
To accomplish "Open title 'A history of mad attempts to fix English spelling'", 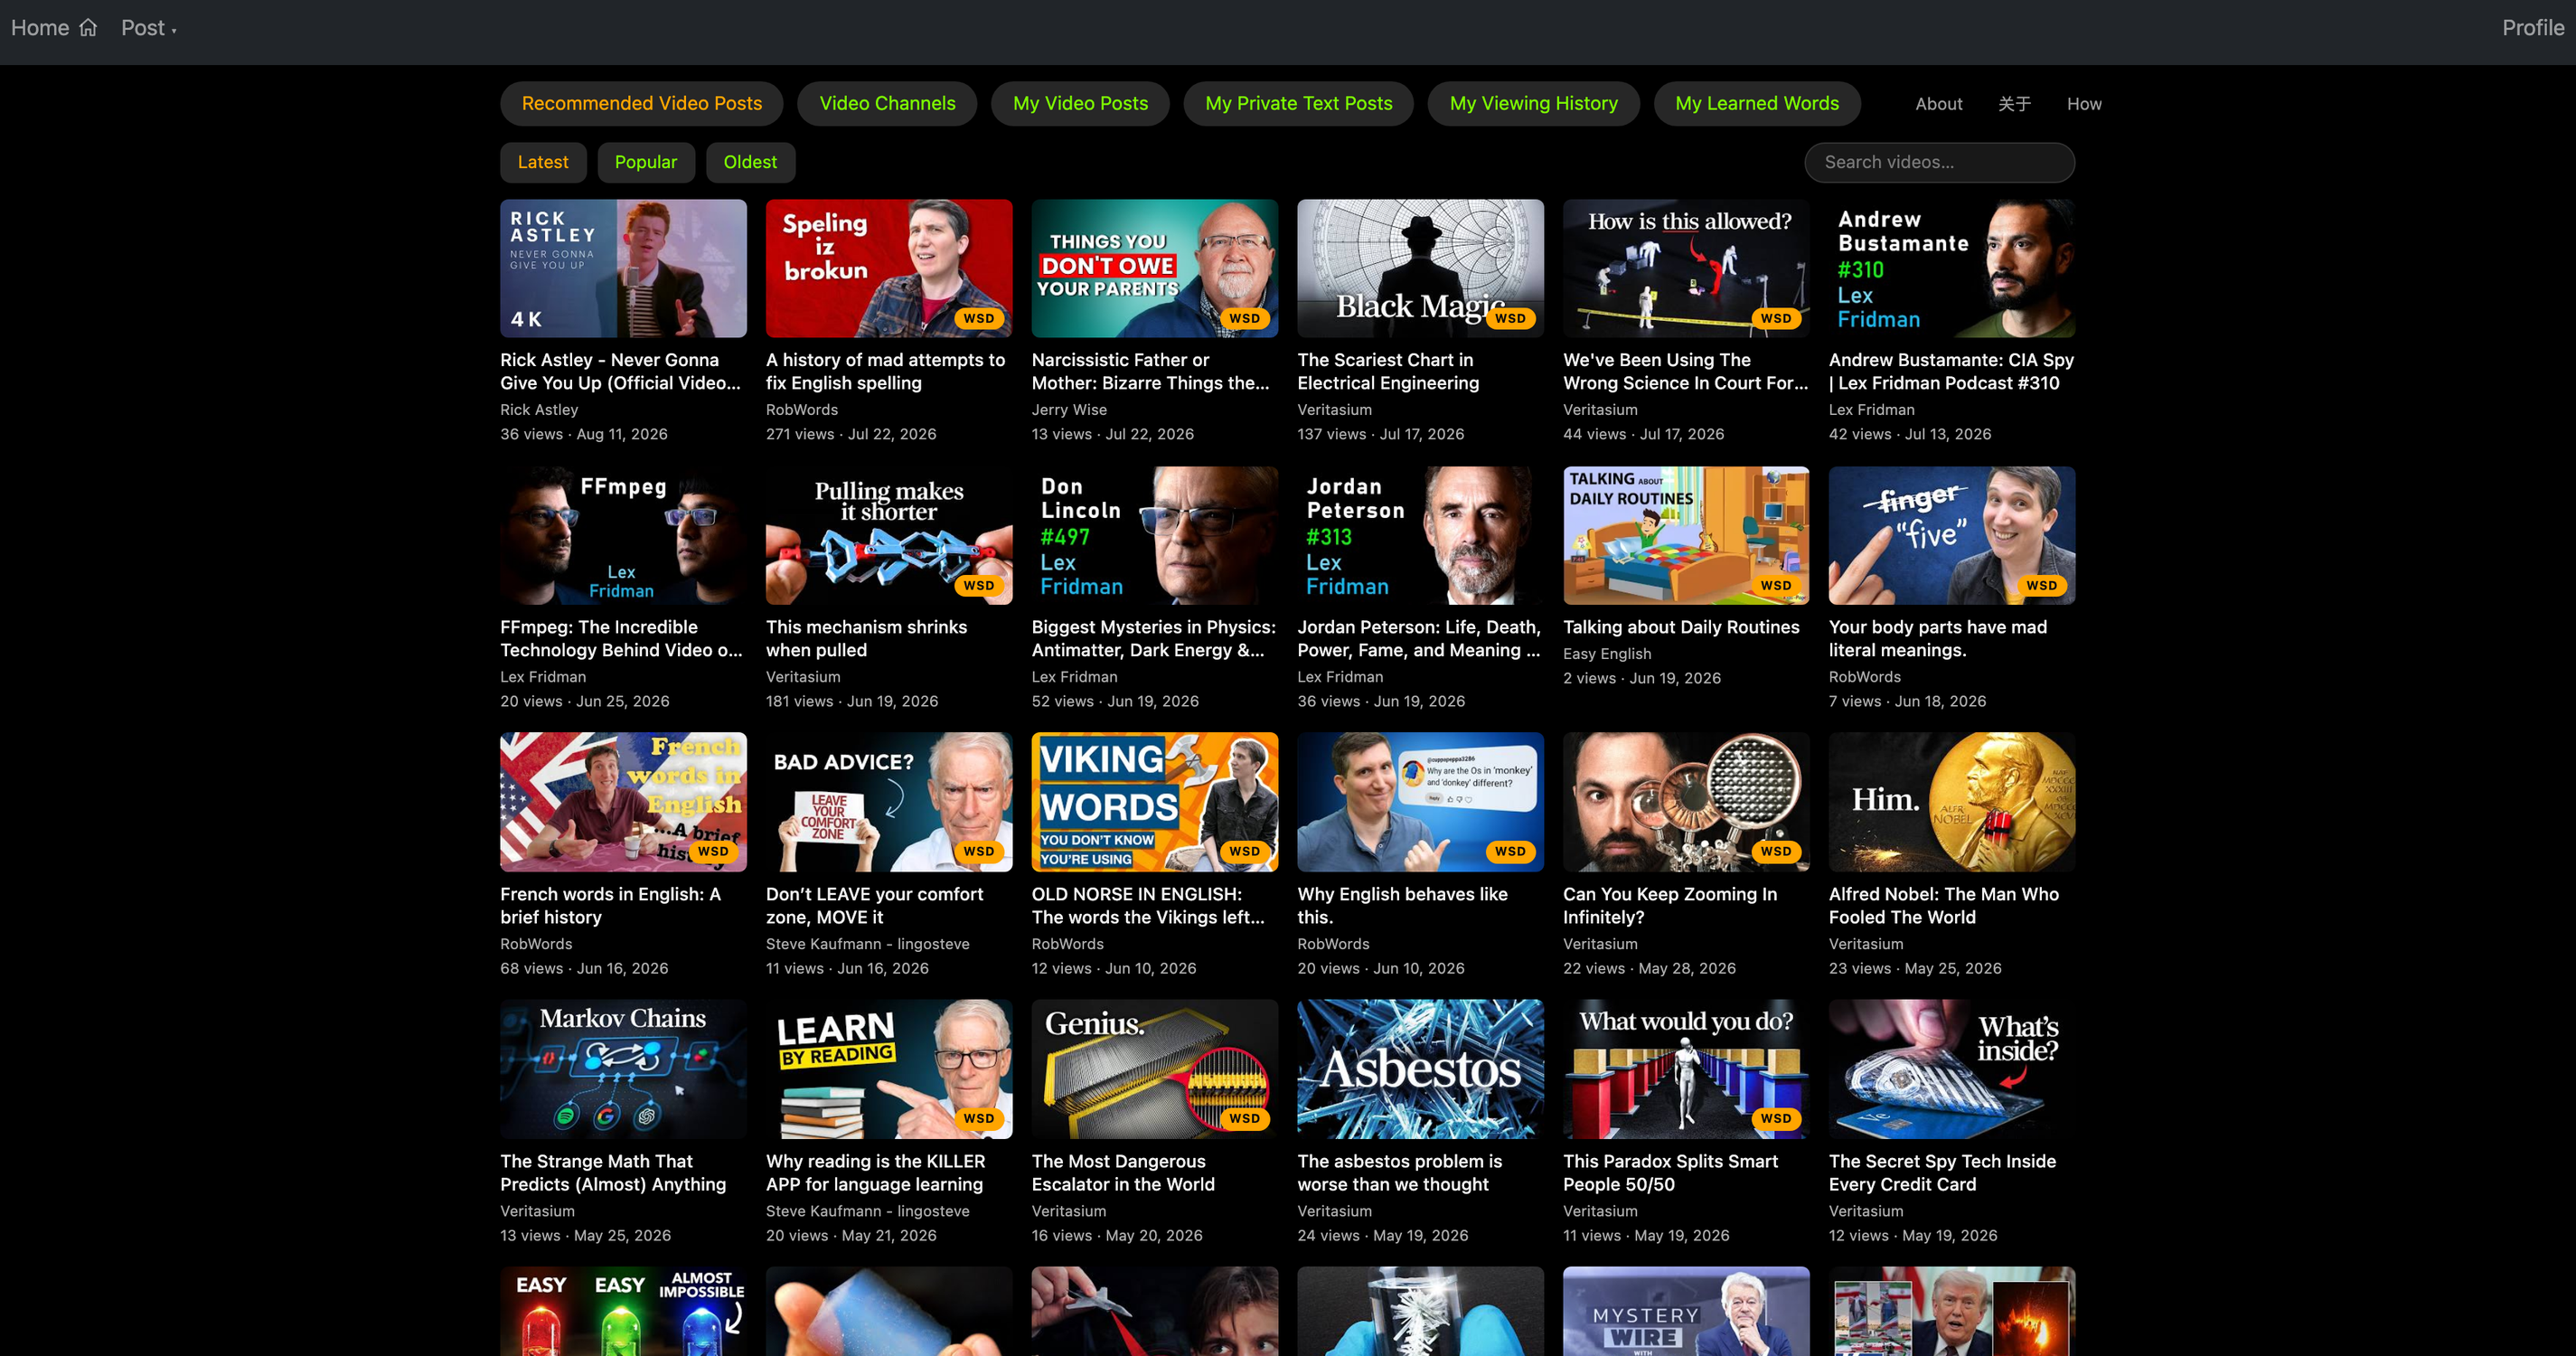I will [x=885, y=371].
